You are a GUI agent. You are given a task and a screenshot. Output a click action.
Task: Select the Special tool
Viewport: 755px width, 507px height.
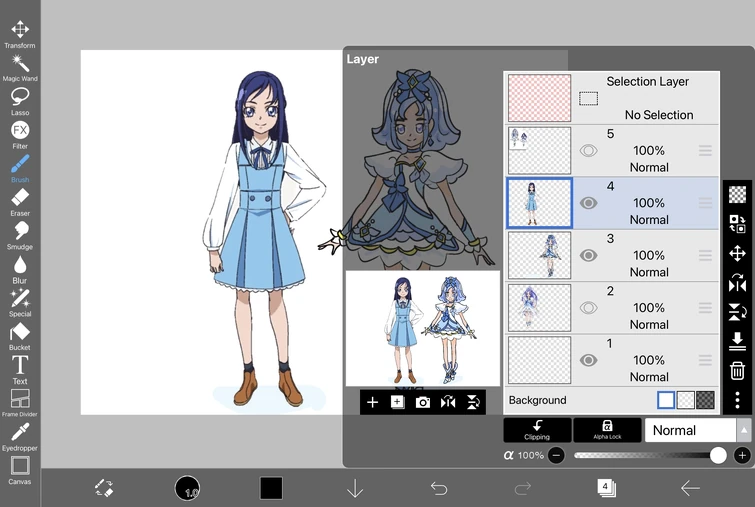coord(20,303)
